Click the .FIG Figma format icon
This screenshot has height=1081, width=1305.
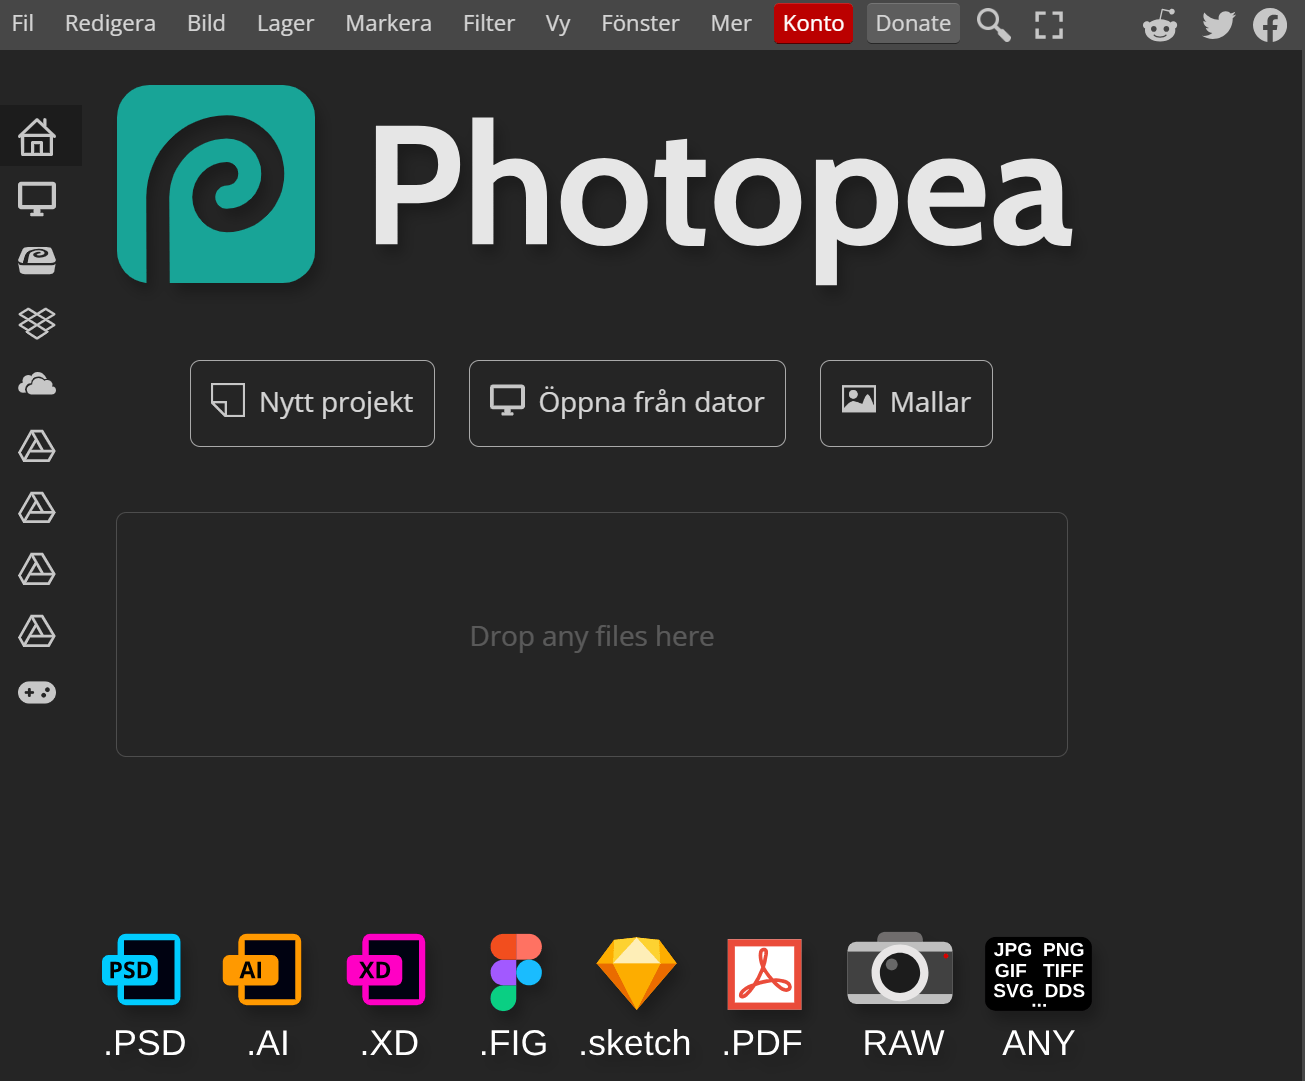(516, 971)
